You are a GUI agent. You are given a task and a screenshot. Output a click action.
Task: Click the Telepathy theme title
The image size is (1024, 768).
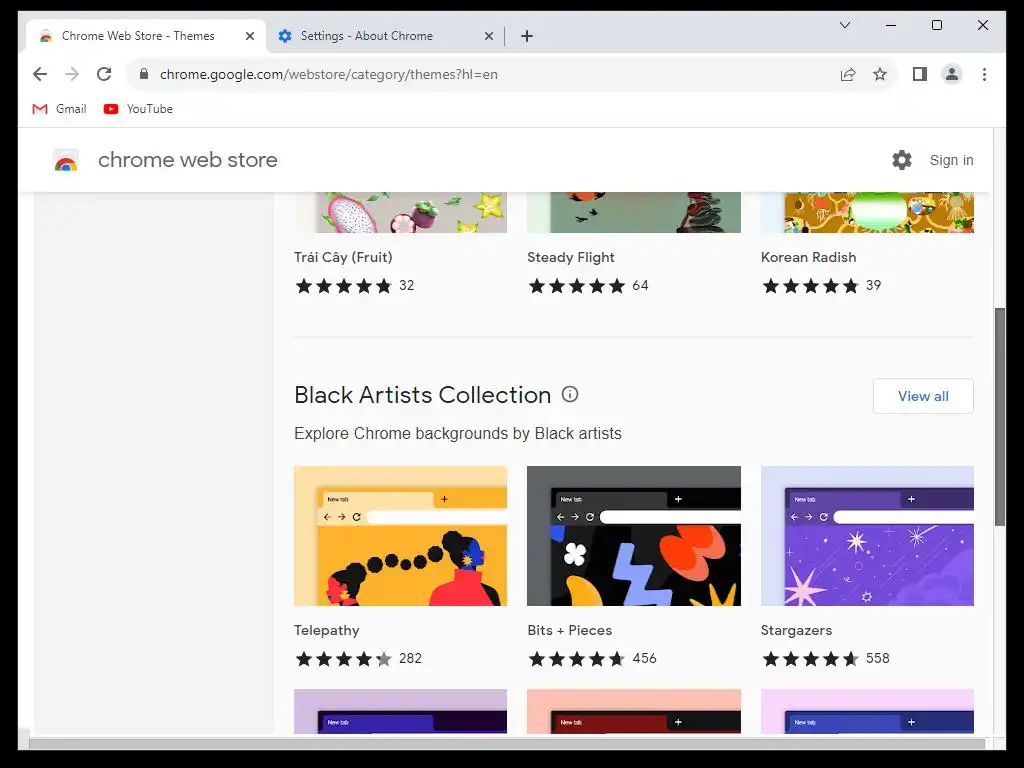point(327,630)
